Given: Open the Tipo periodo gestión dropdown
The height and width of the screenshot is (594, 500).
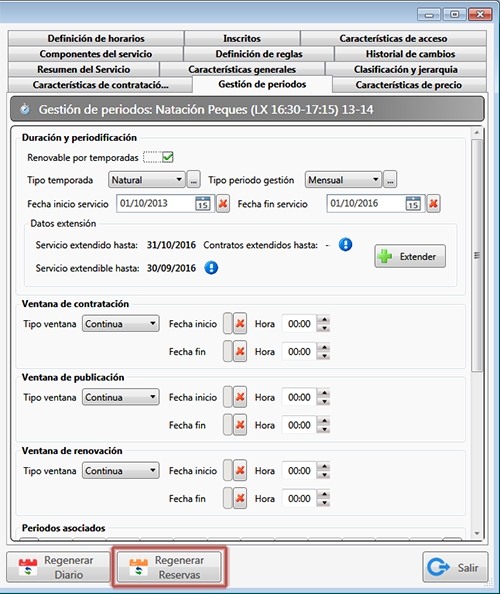Looking at the screenshot, I should pyautogui.click(x=343, y=180).
